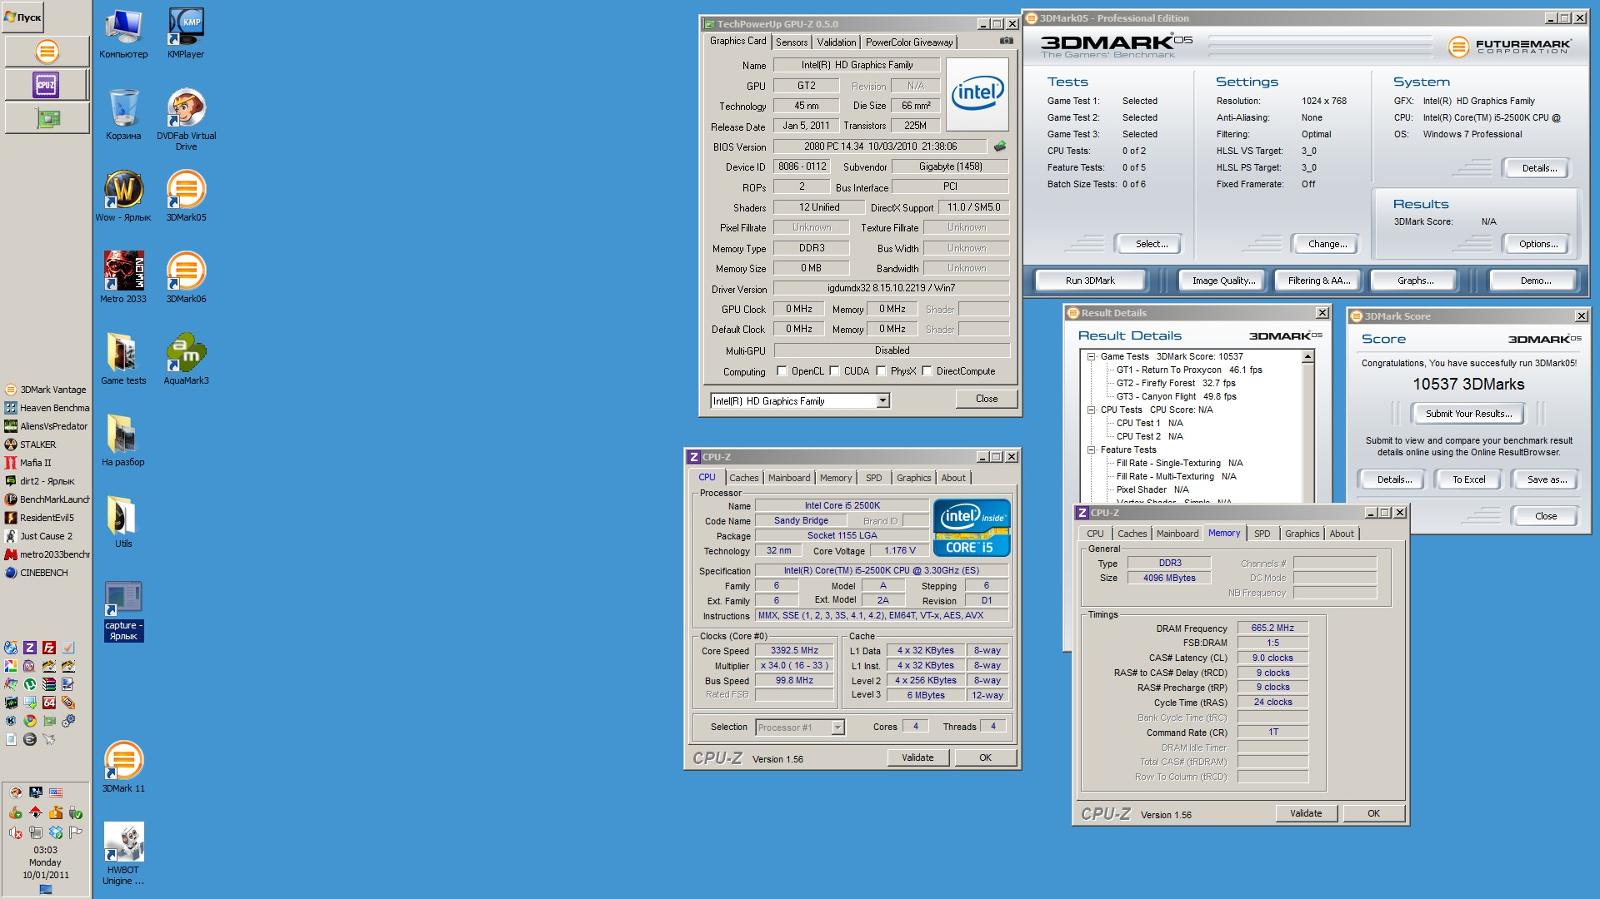This screenshot has width=1600, height=899.
Task: Launch CINEBENCH from quick launch list
Action: pyautogui.click(x=37, y=573)
